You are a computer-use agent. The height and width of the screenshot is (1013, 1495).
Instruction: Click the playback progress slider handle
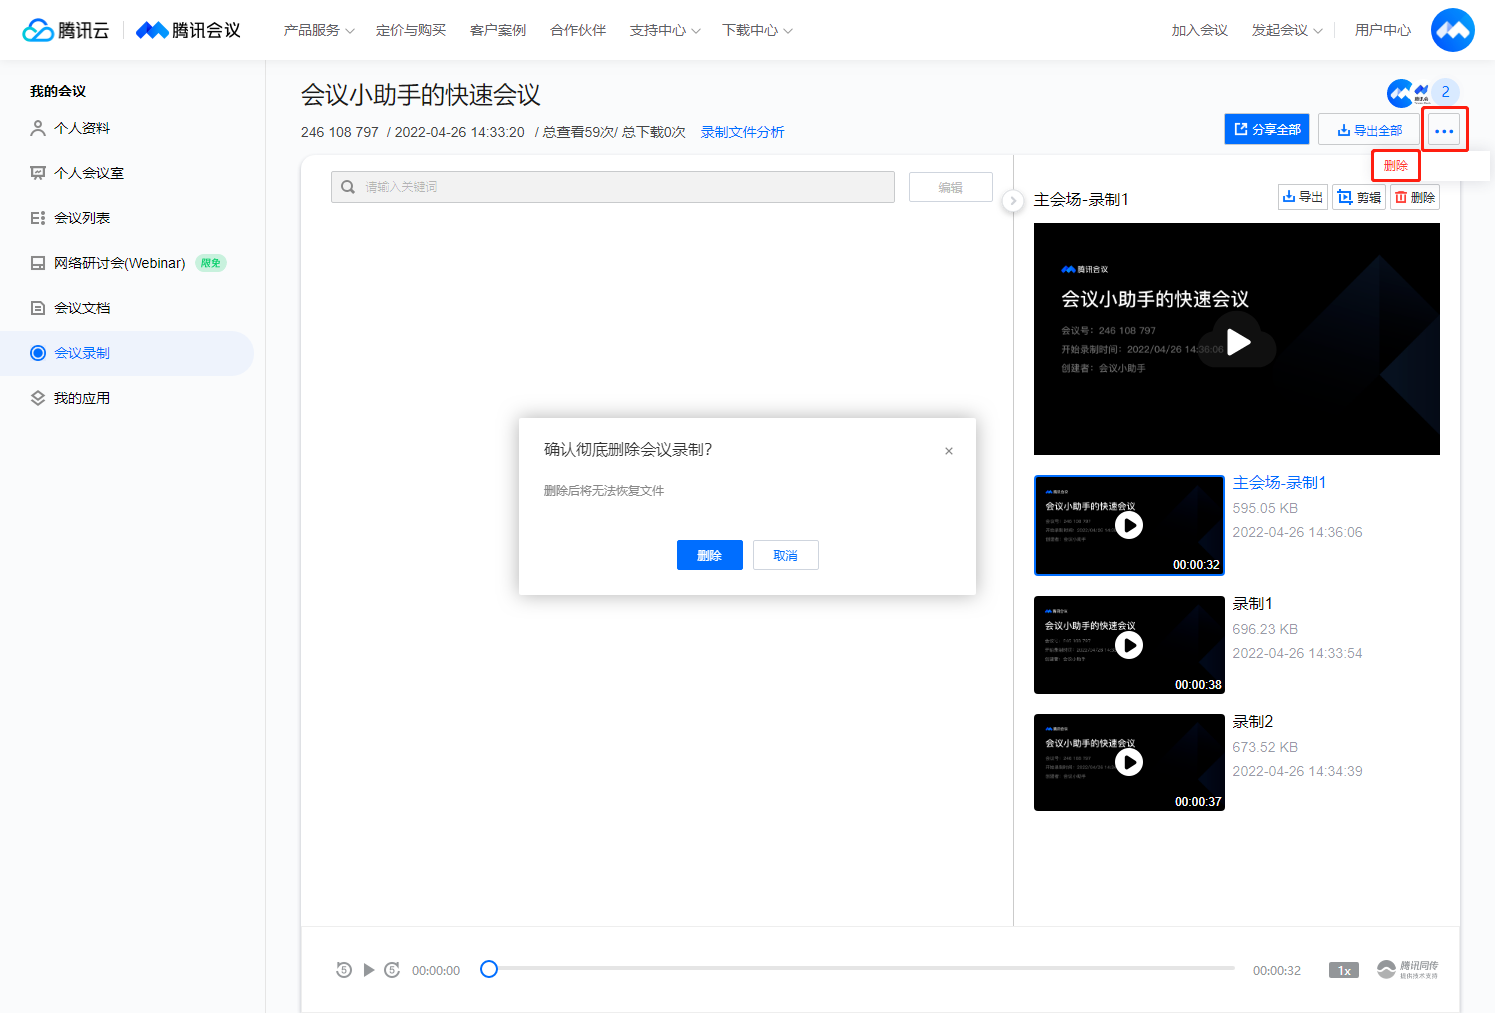489,969
